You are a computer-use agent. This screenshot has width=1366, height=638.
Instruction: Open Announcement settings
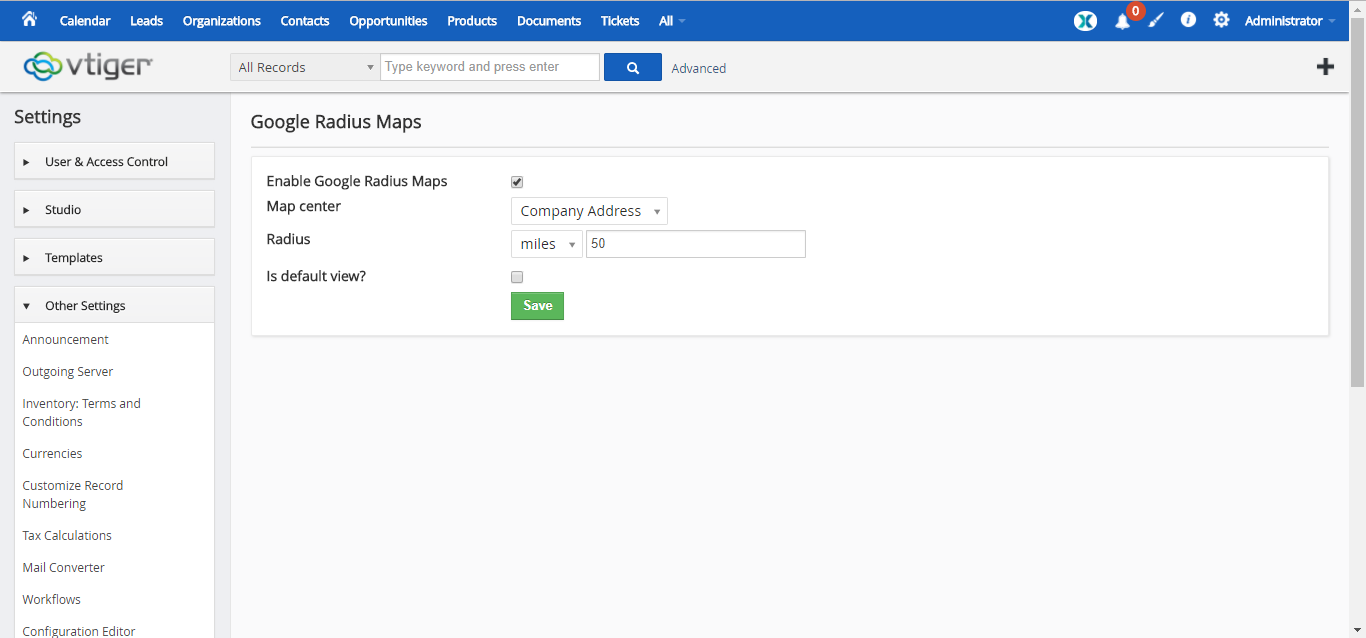(x=66, y=339)
